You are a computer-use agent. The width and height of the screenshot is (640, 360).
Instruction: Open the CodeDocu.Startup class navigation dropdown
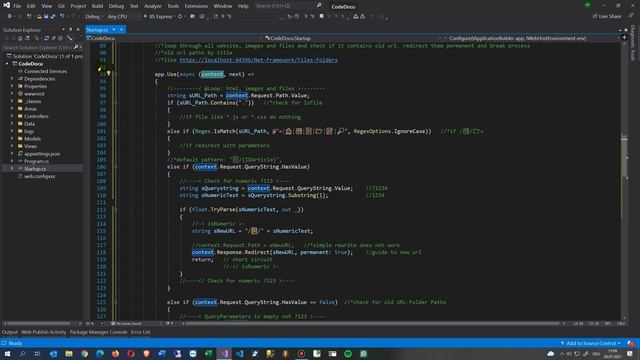click(353, 38)
